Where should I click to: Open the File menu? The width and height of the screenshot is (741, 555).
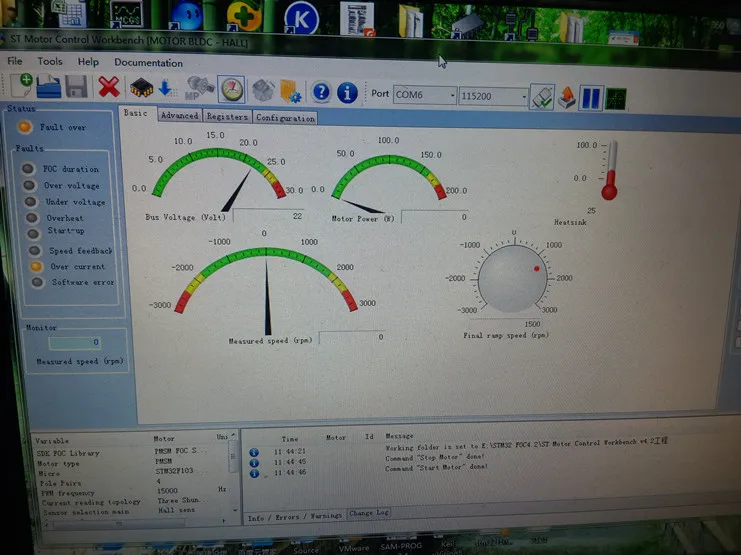[x=15, y=61]
